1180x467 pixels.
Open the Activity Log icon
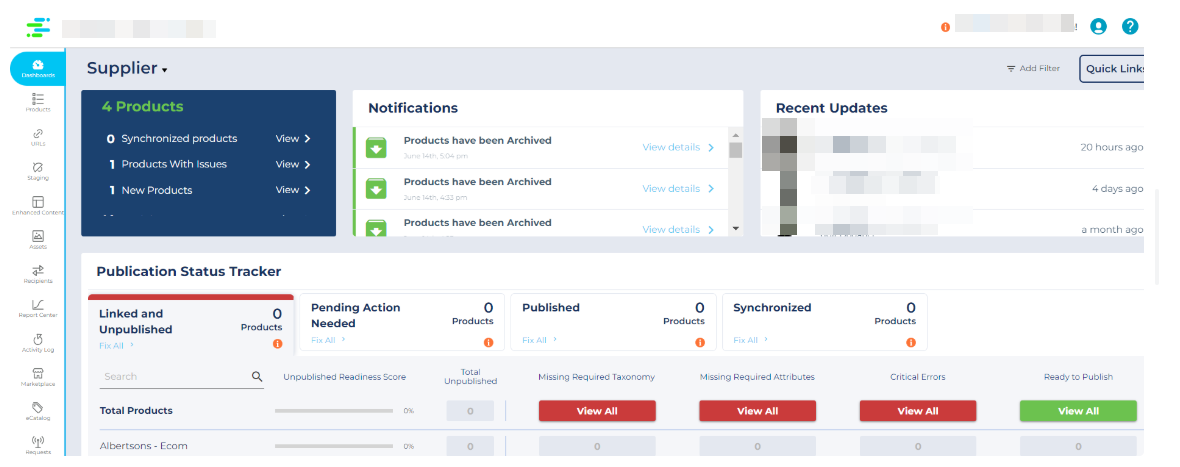pyautogui.click(x=38, y=342)
